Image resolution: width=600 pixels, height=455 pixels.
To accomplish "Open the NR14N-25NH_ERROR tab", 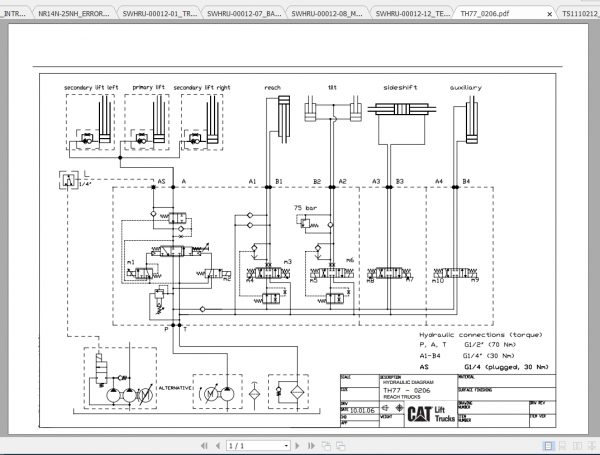I will pyautogui.click(x=74, y=13).
